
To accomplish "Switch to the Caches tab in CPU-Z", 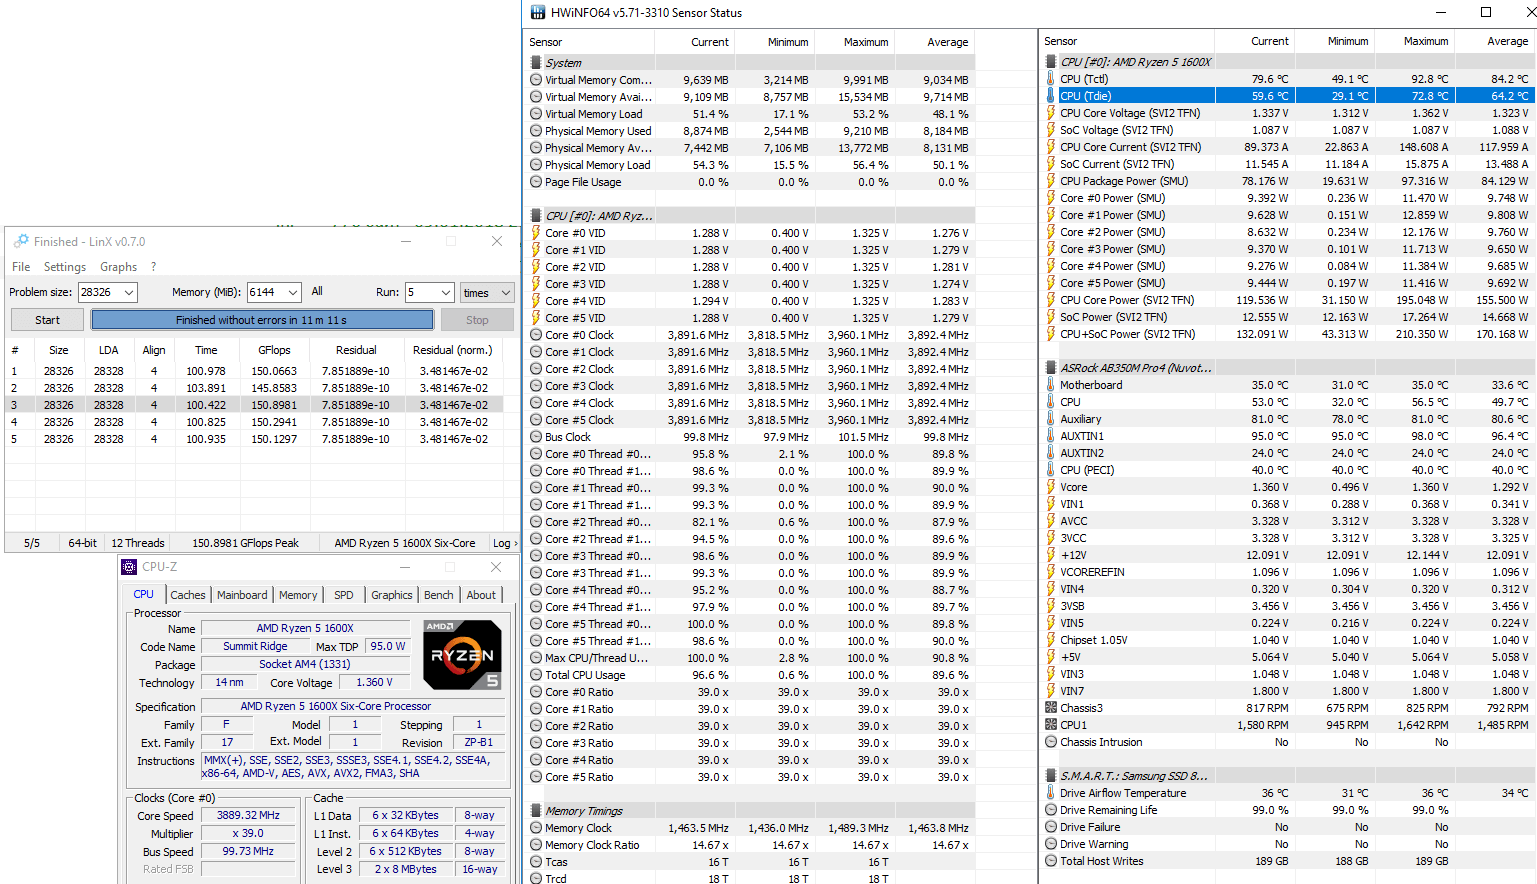I will point(187,595).
